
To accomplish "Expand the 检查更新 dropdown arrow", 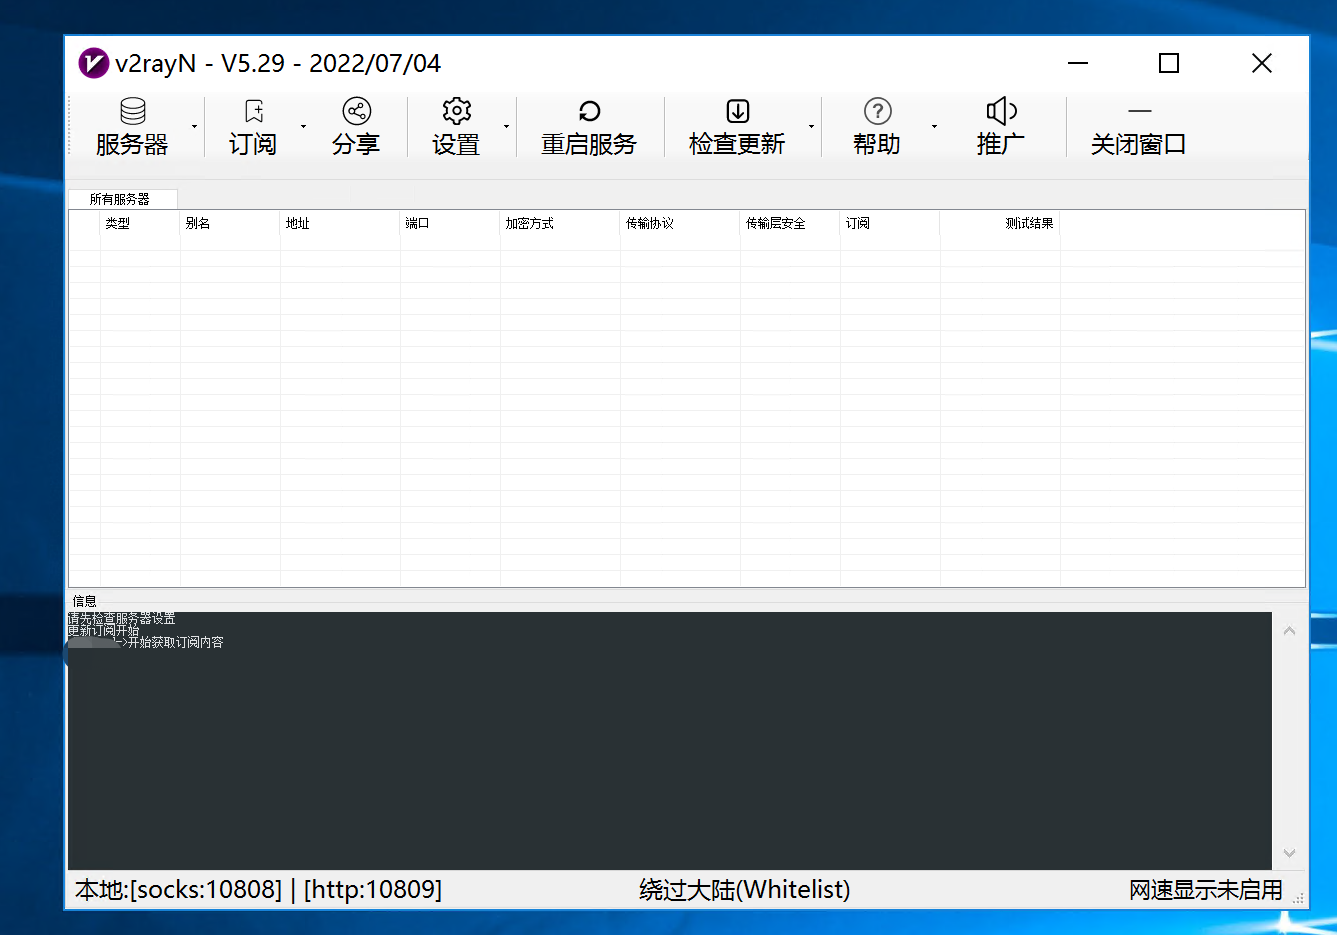I will (811, 127).
